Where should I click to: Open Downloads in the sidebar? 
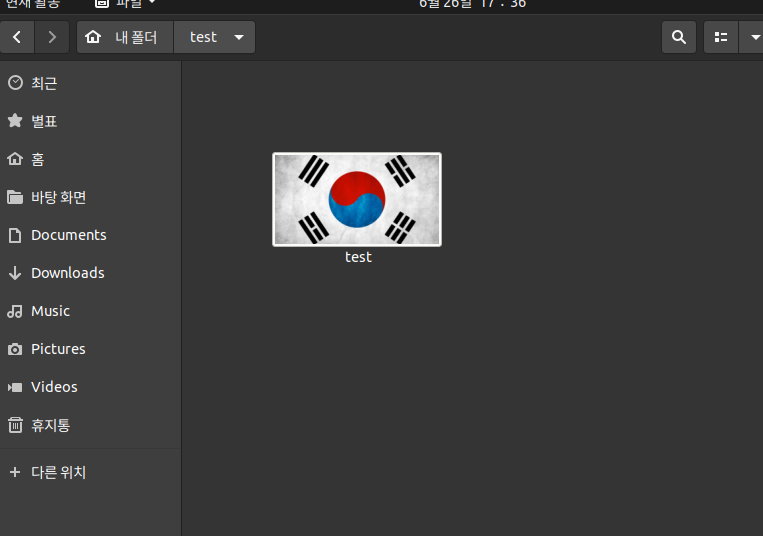click(x=91, y=273)
